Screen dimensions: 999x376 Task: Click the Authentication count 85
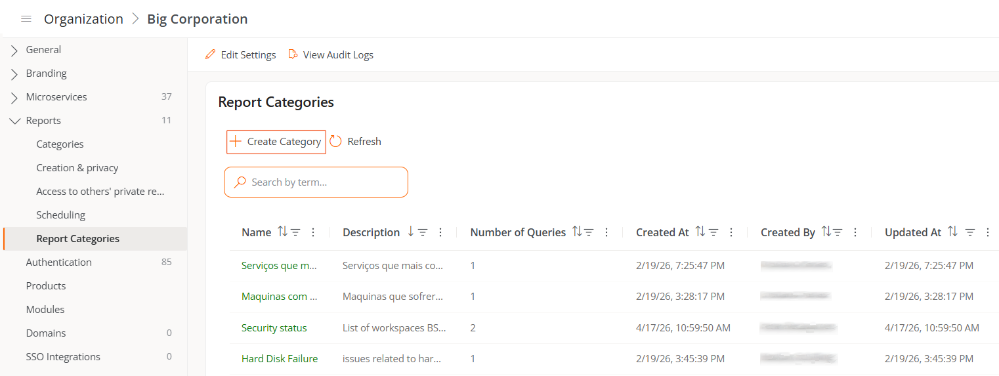pos(166,262)
